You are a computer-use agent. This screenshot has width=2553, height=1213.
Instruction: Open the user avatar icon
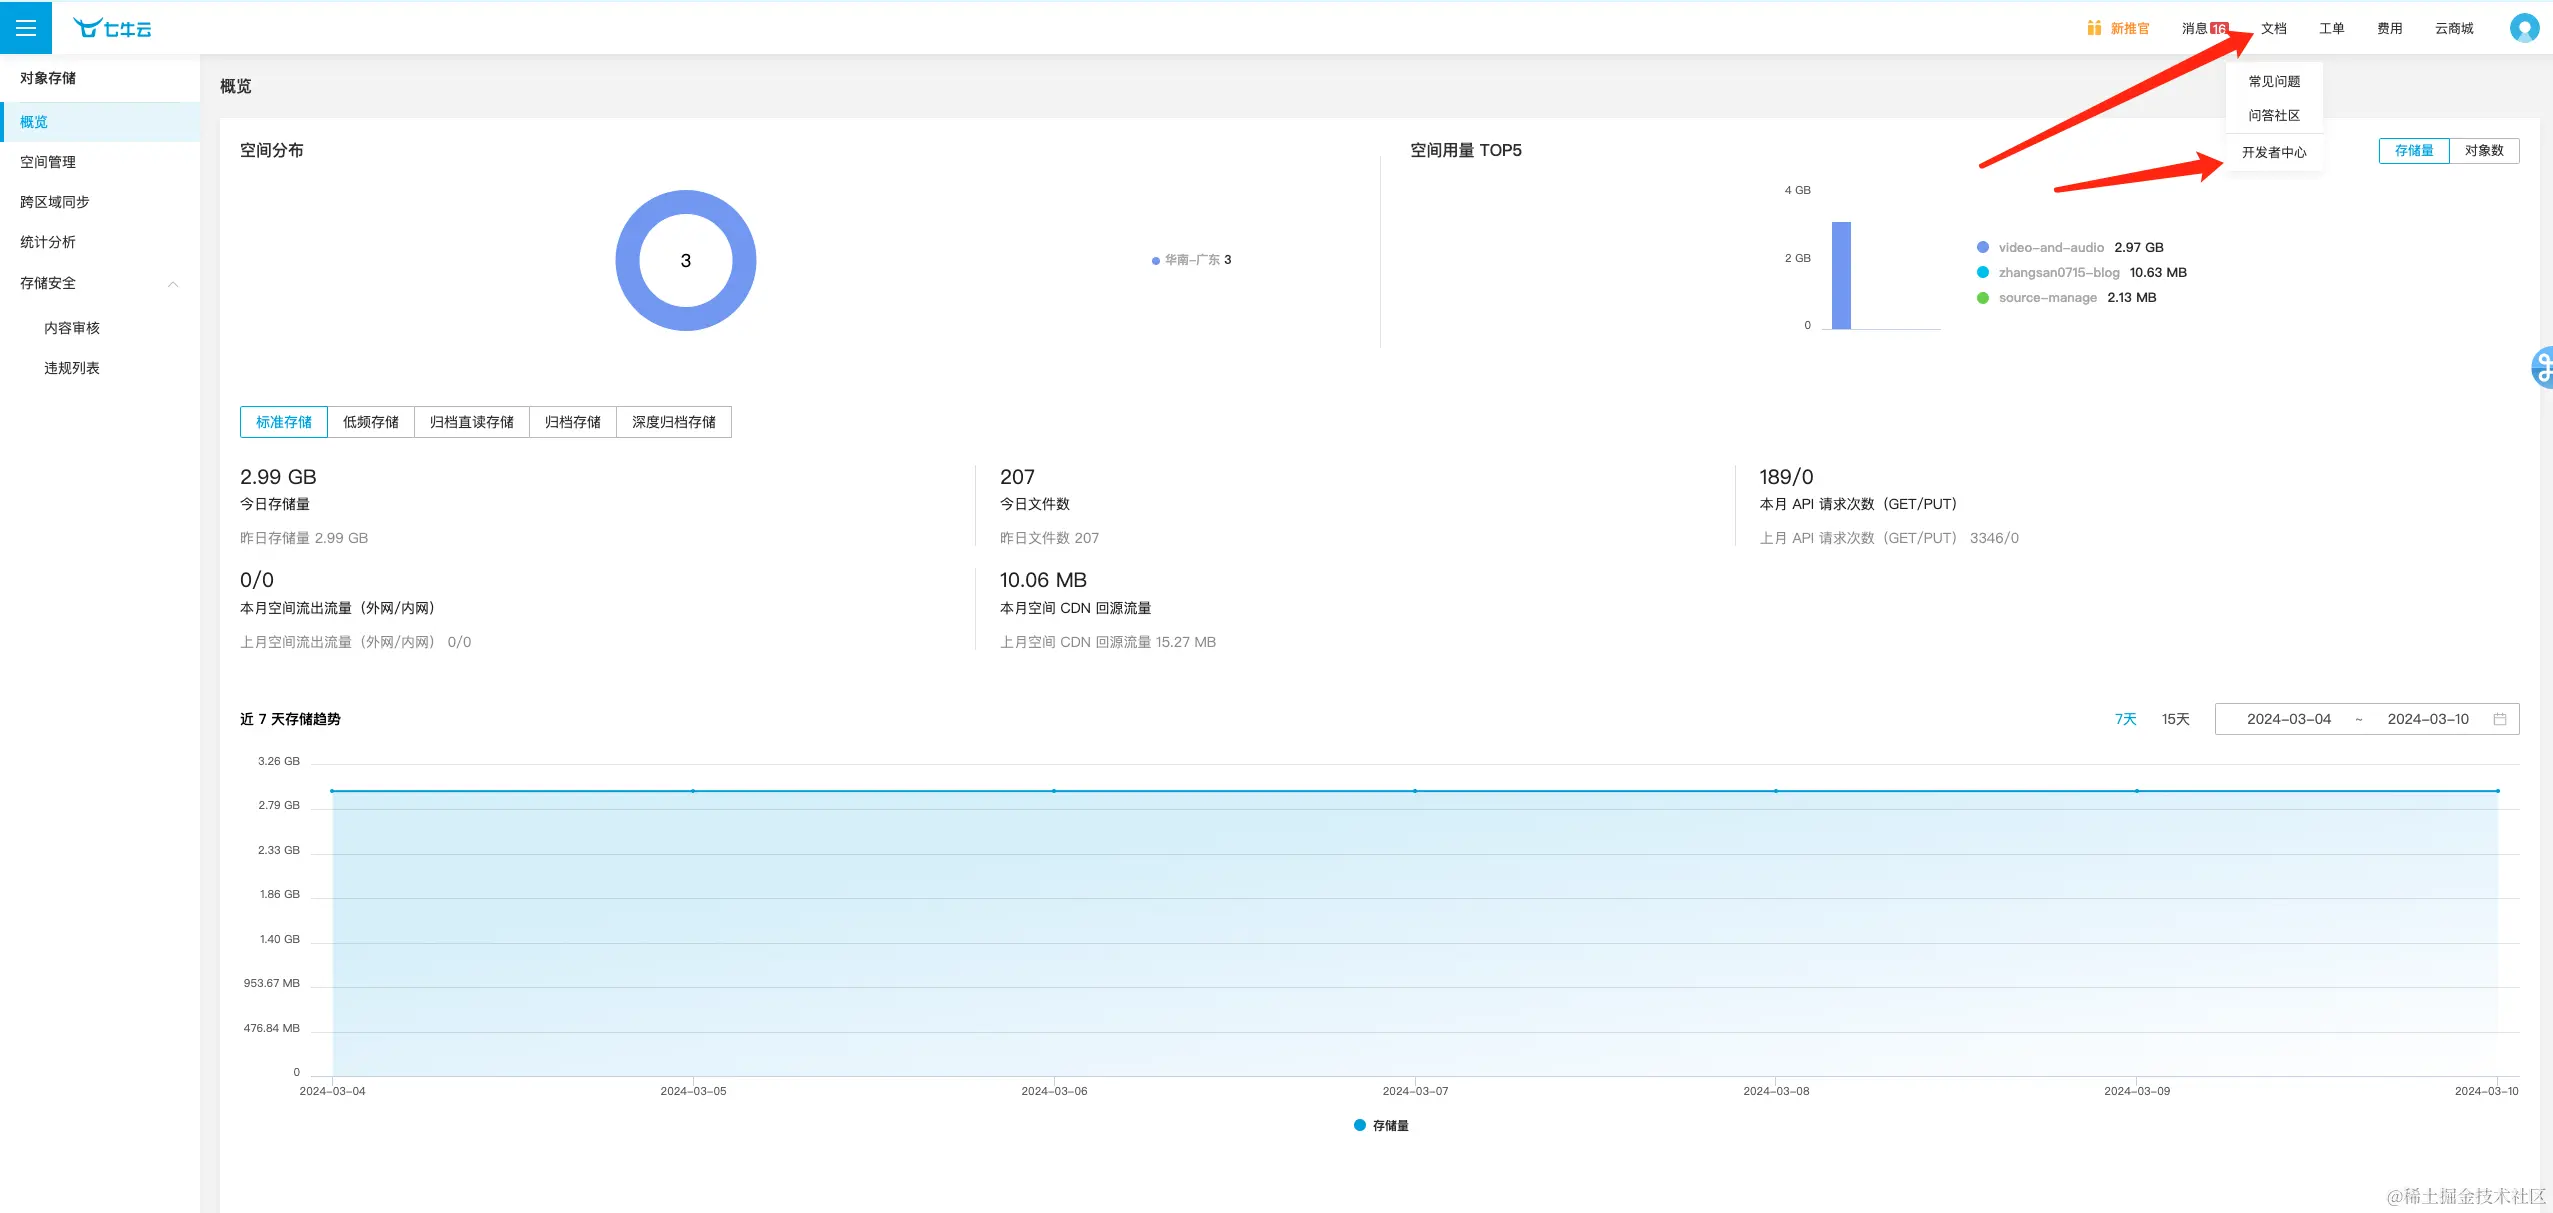(x=2523, y=28)
